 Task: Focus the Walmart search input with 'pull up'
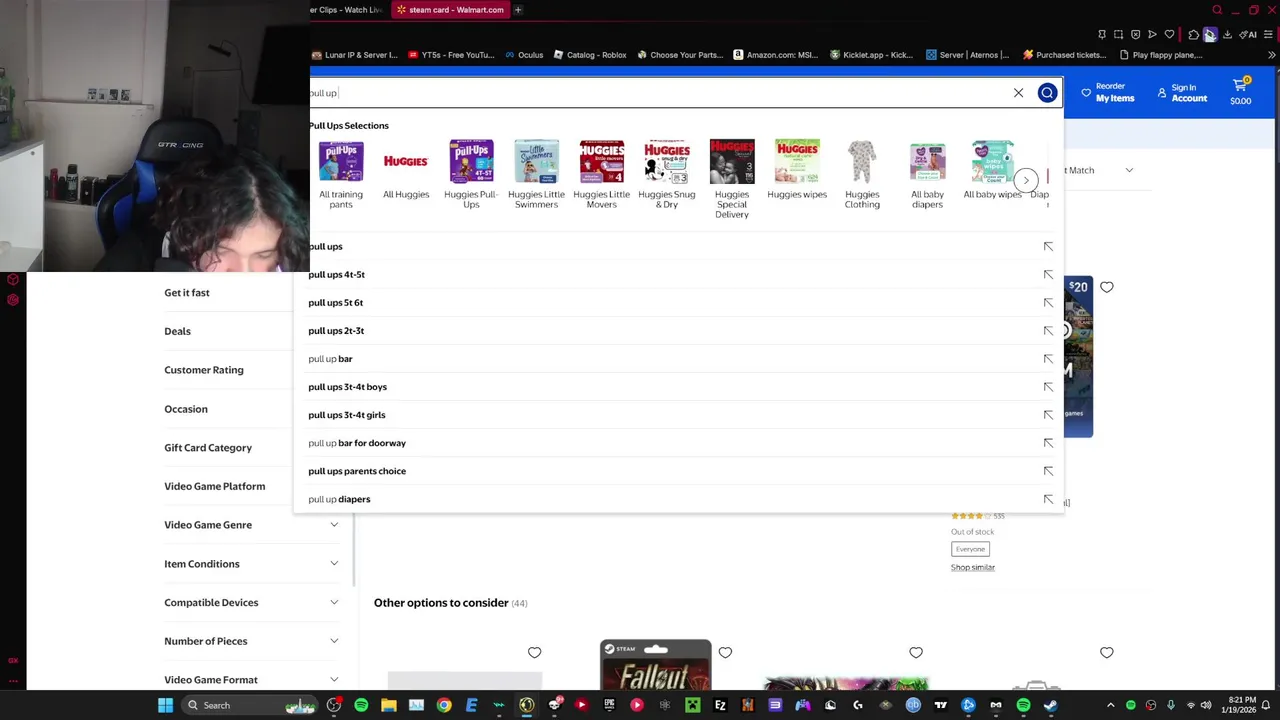click(660, 93)
